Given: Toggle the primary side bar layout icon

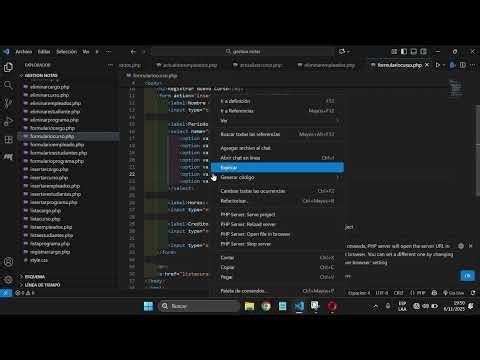Looking at the screenshot, I should [404, 51].
